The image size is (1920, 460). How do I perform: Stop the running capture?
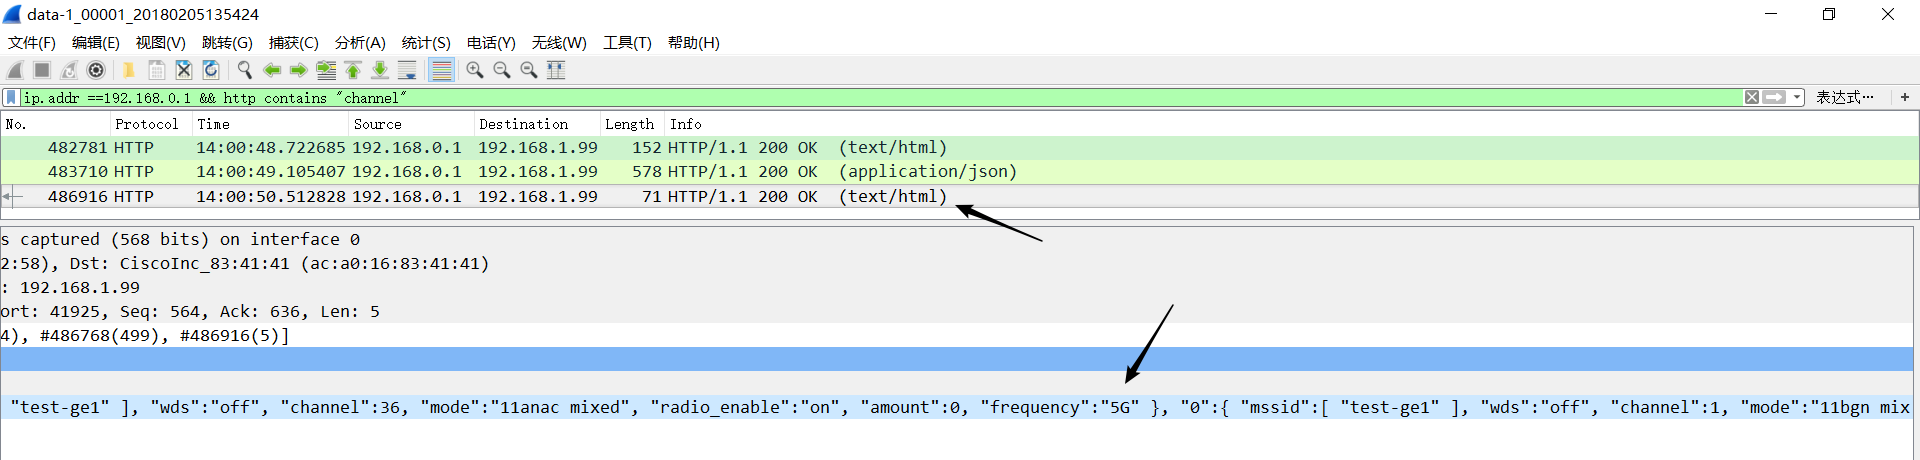pyautogui.click(x=42, y=70)
